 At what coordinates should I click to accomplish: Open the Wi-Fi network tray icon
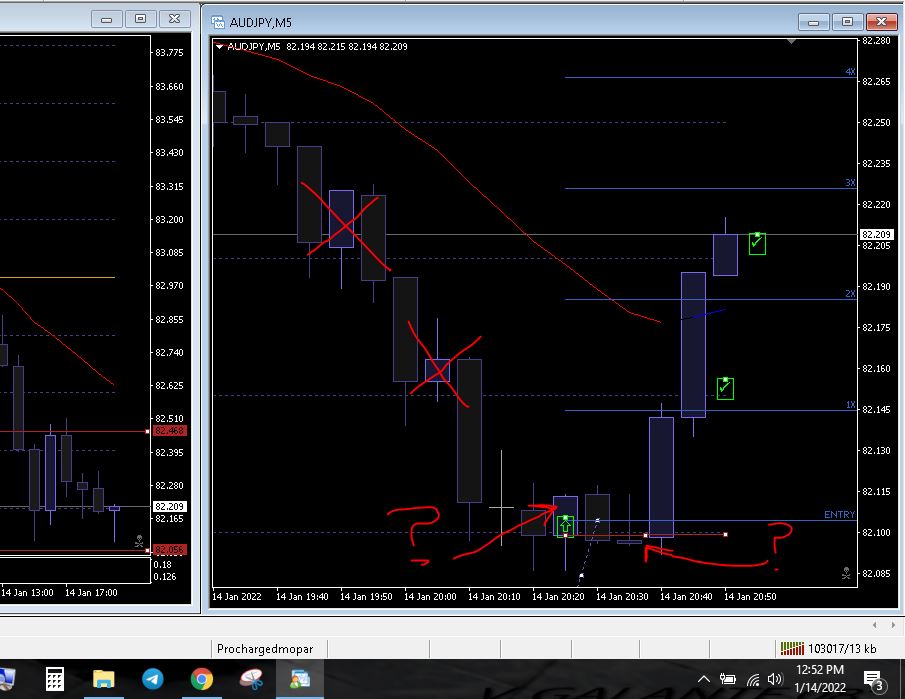[753, 679]
